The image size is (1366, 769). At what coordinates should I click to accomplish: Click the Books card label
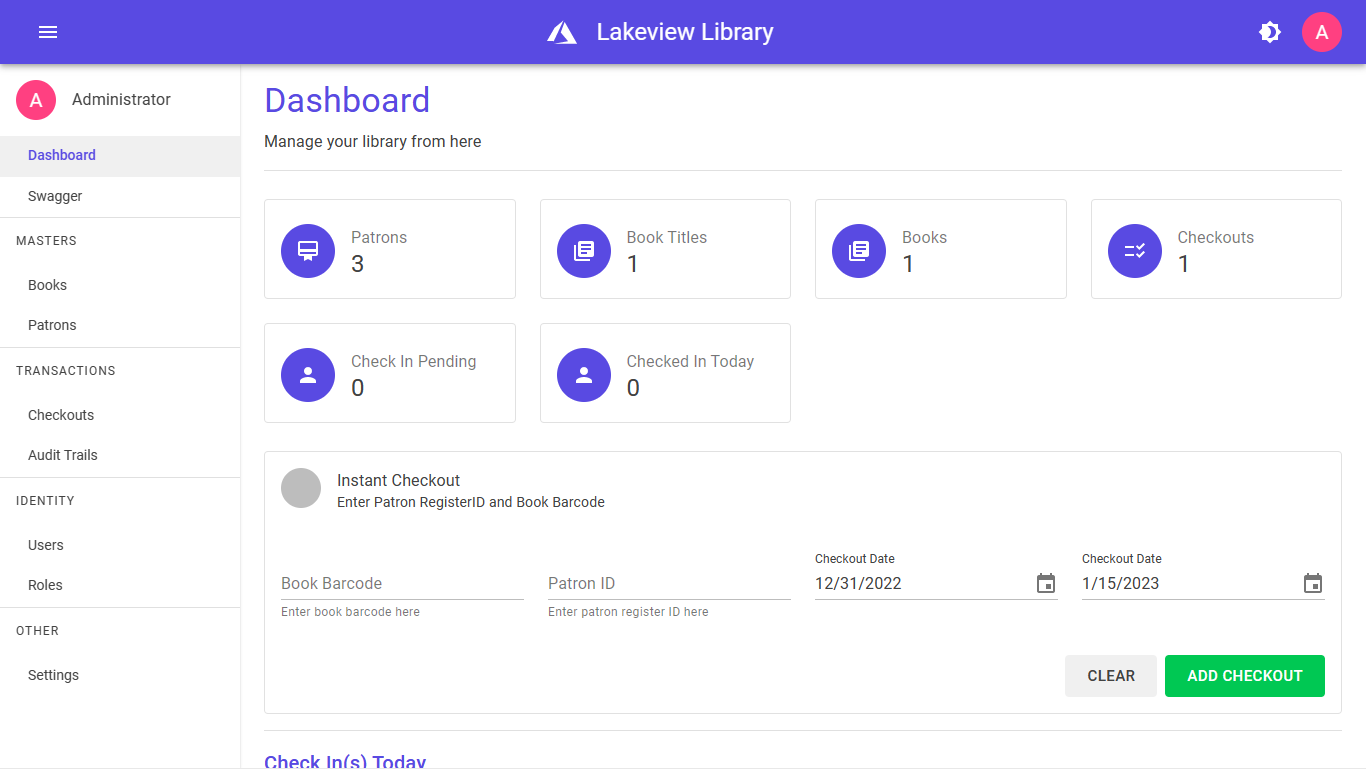925,237
